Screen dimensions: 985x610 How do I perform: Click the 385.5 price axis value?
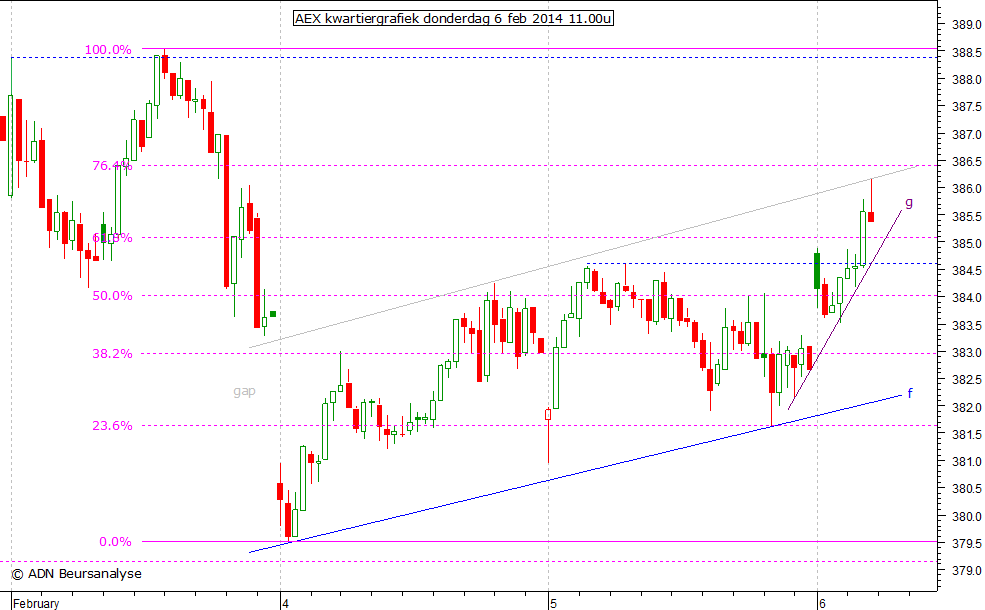pos(967,217)
